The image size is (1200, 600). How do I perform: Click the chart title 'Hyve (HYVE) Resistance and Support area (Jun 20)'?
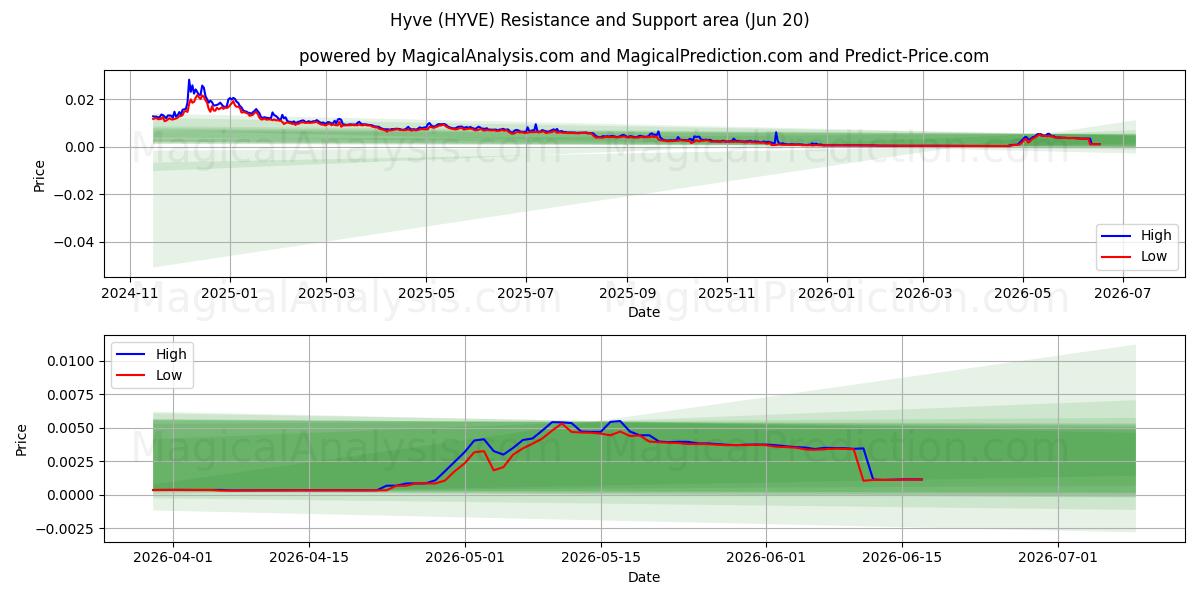pos(600,20)
